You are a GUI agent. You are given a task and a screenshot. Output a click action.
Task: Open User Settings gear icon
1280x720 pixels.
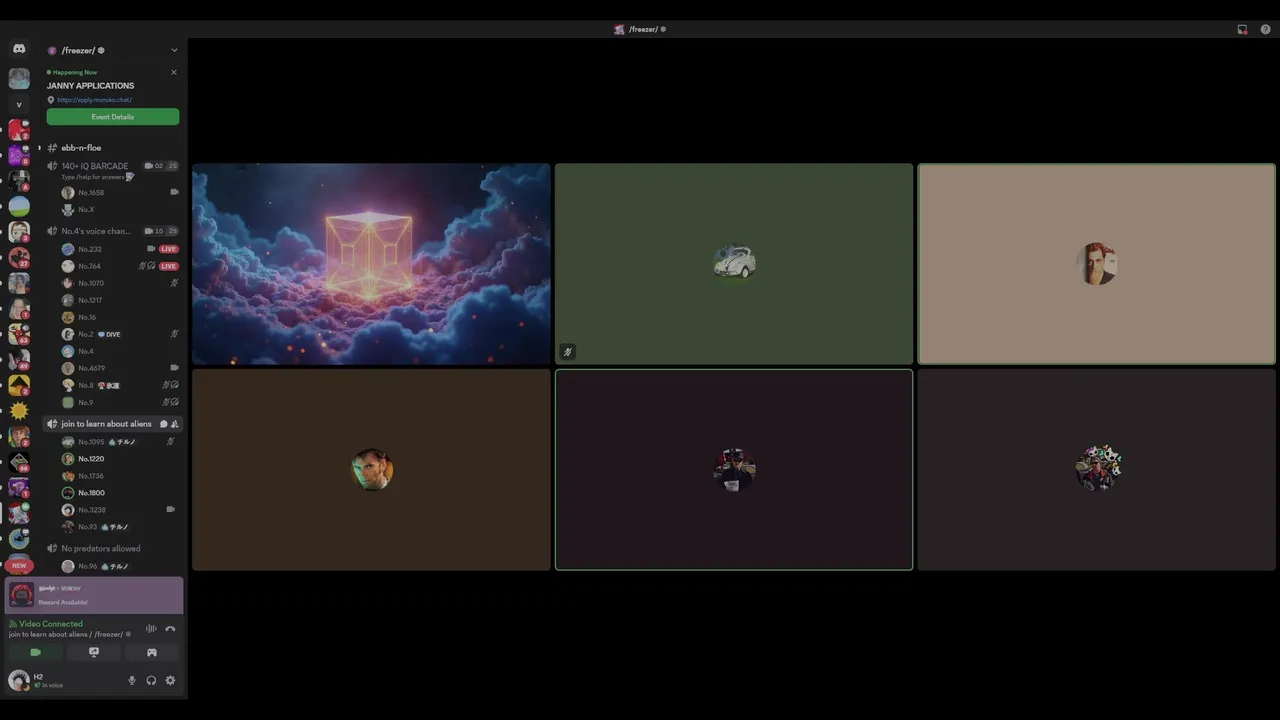(170, 680)
